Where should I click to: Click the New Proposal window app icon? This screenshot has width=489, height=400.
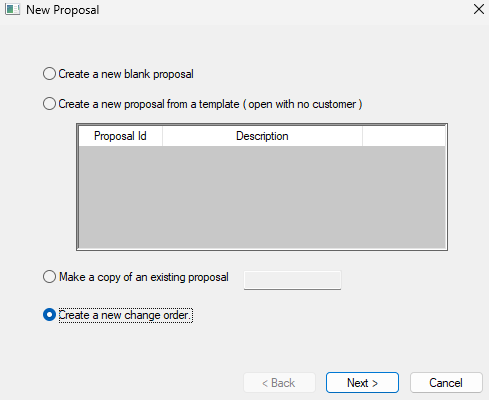[12, 9]
